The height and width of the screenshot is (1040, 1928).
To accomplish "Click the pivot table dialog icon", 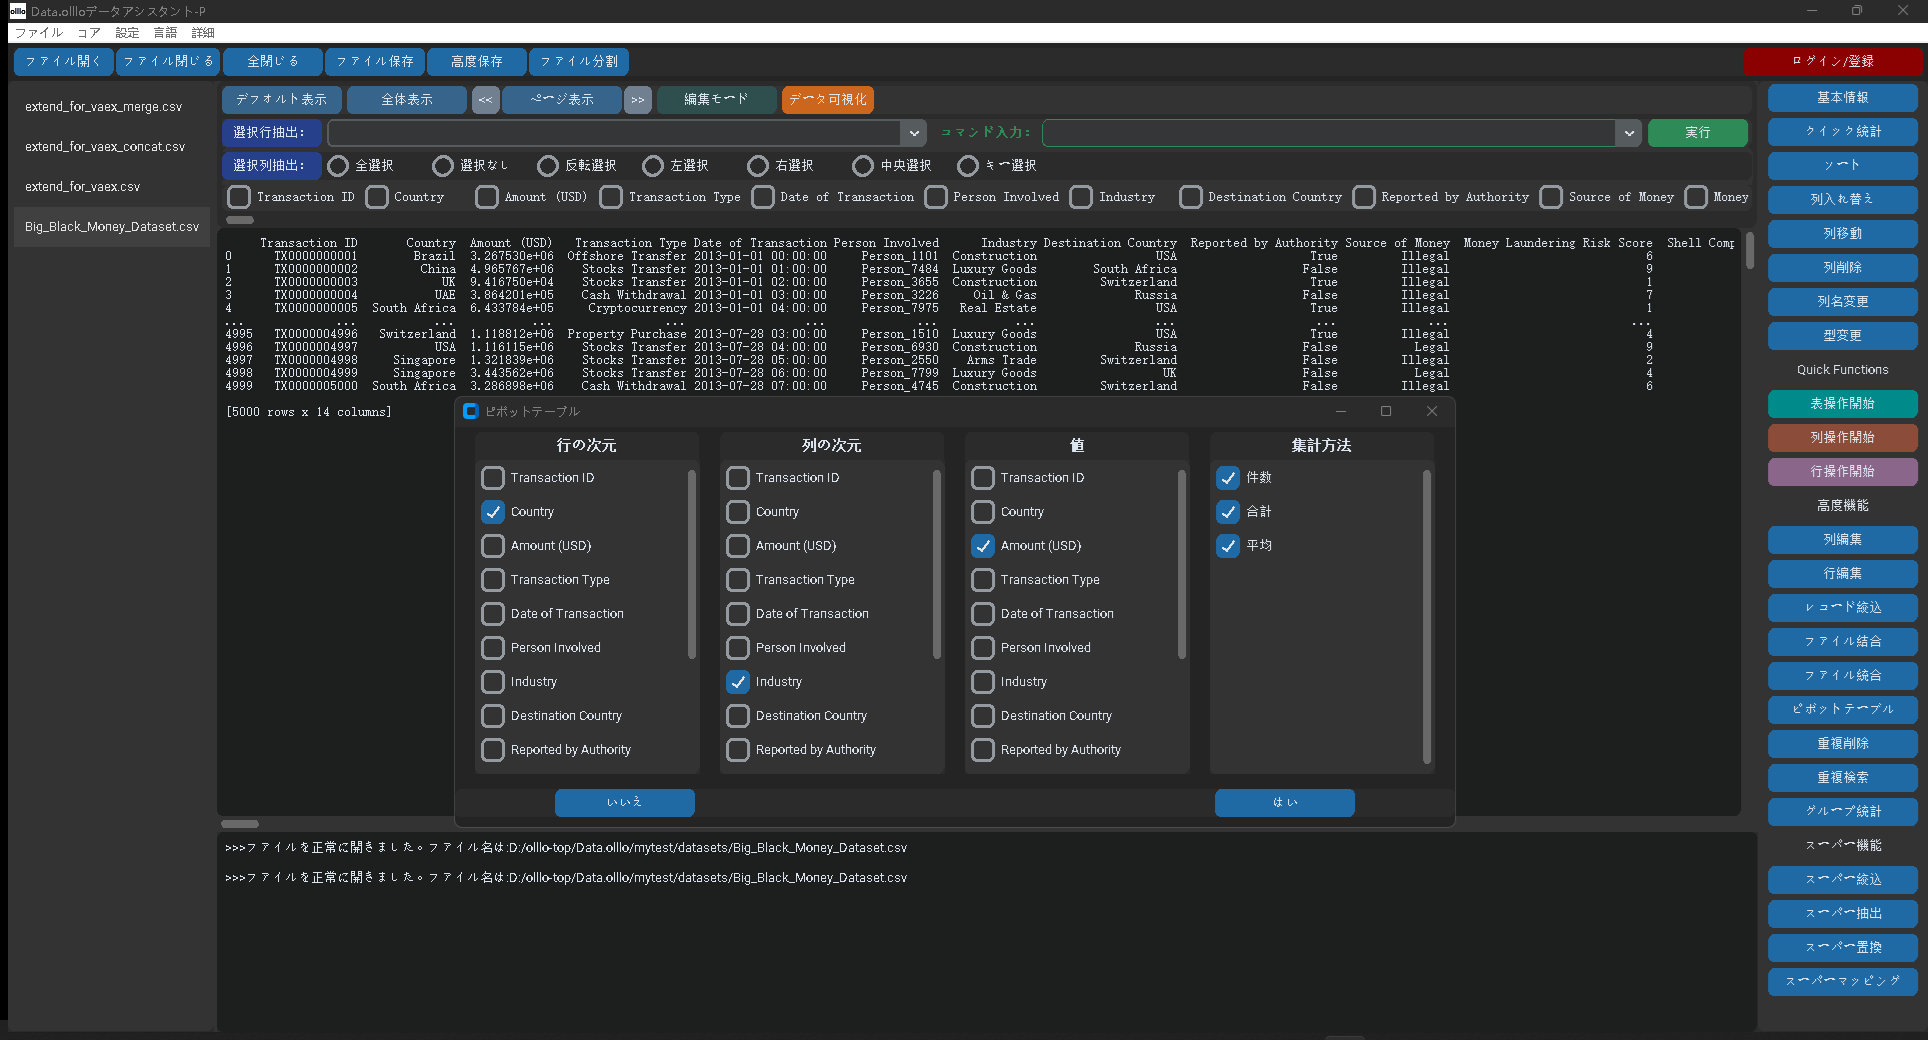I will [x=471, y=411].
